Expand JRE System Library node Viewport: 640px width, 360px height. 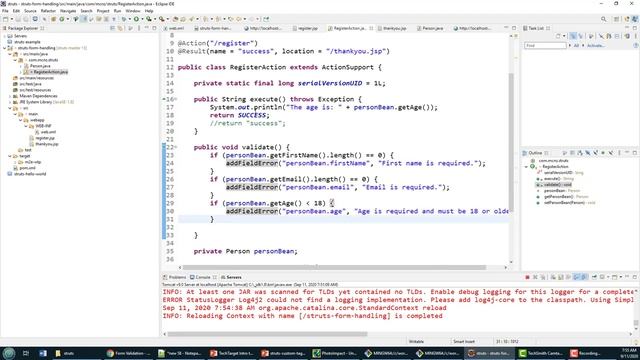10,102
